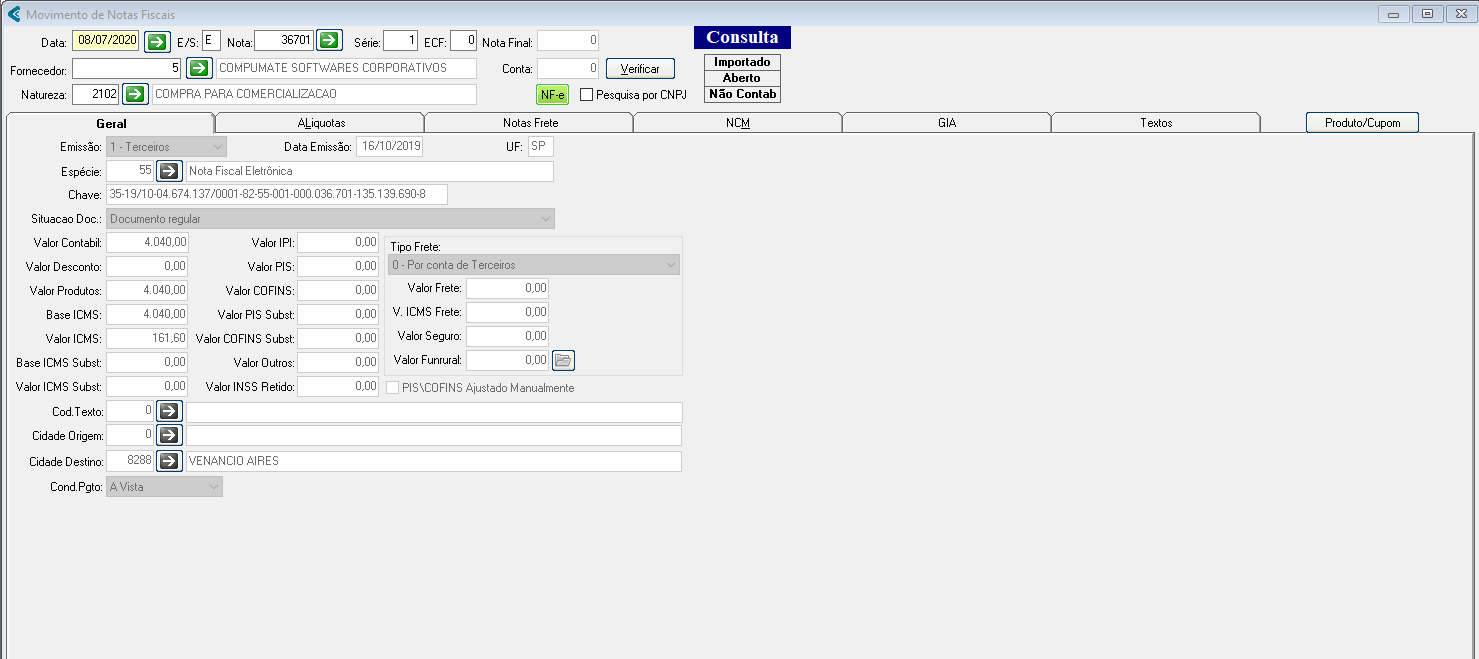Switch to the Aliquotas tab
This screenshot has height=659, width=1479.
point(320,123)
